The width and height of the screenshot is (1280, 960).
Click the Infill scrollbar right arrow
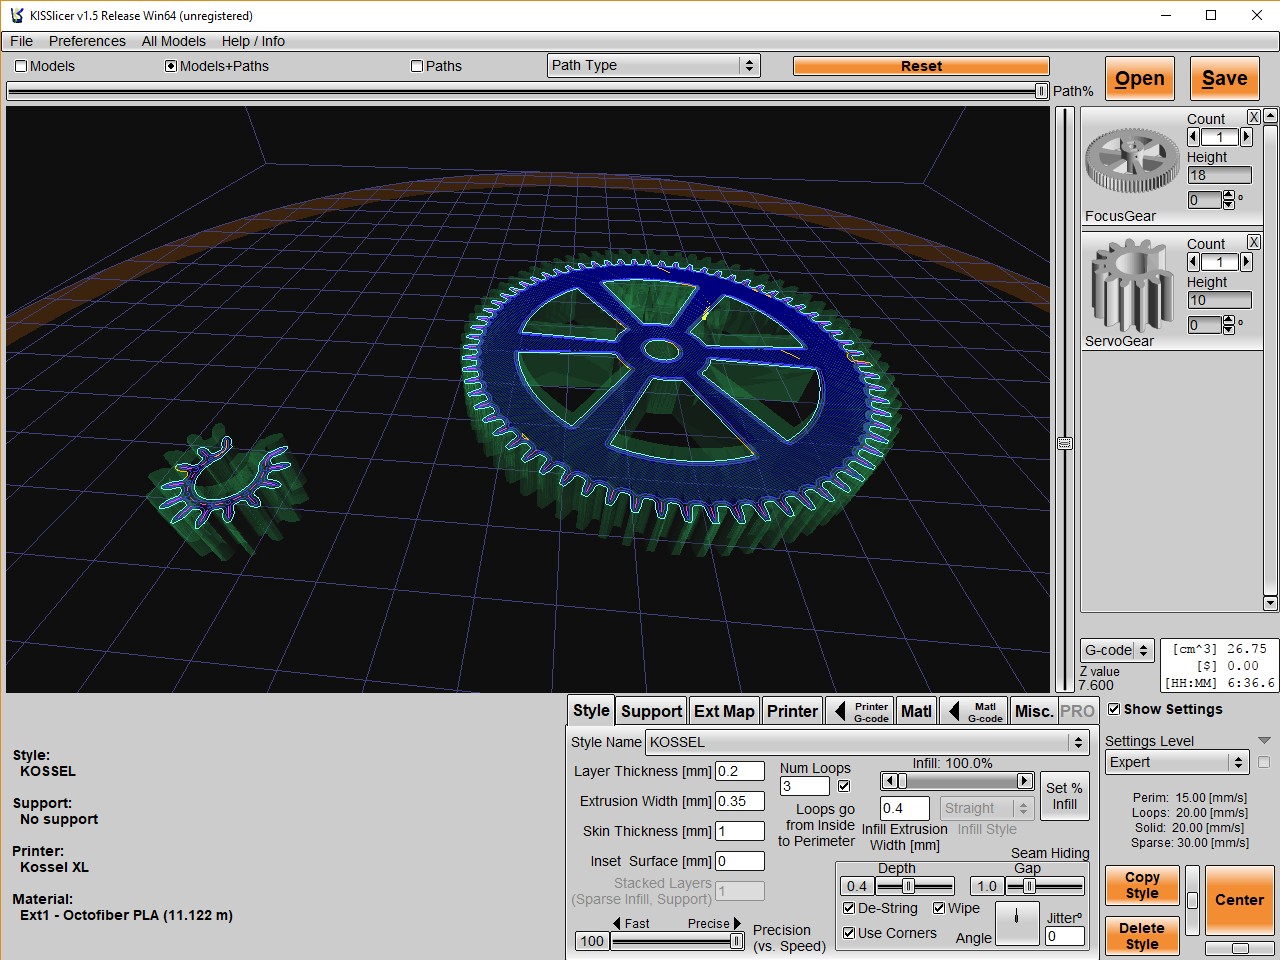[x=1024, y=781]
